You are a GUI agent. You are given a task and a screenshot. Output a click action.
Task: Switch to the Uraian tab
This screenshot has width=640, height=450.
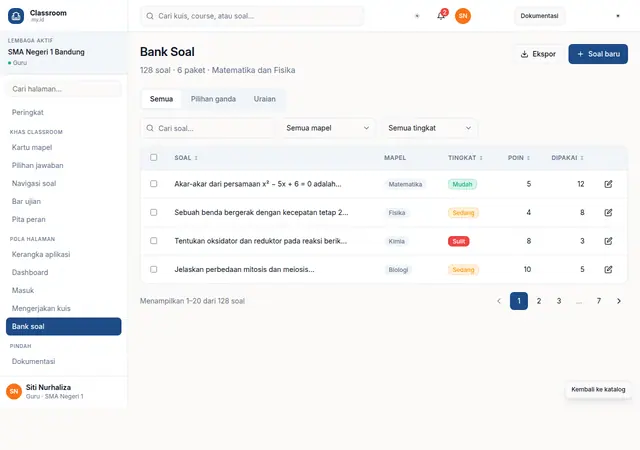click(x=264, y=99)
